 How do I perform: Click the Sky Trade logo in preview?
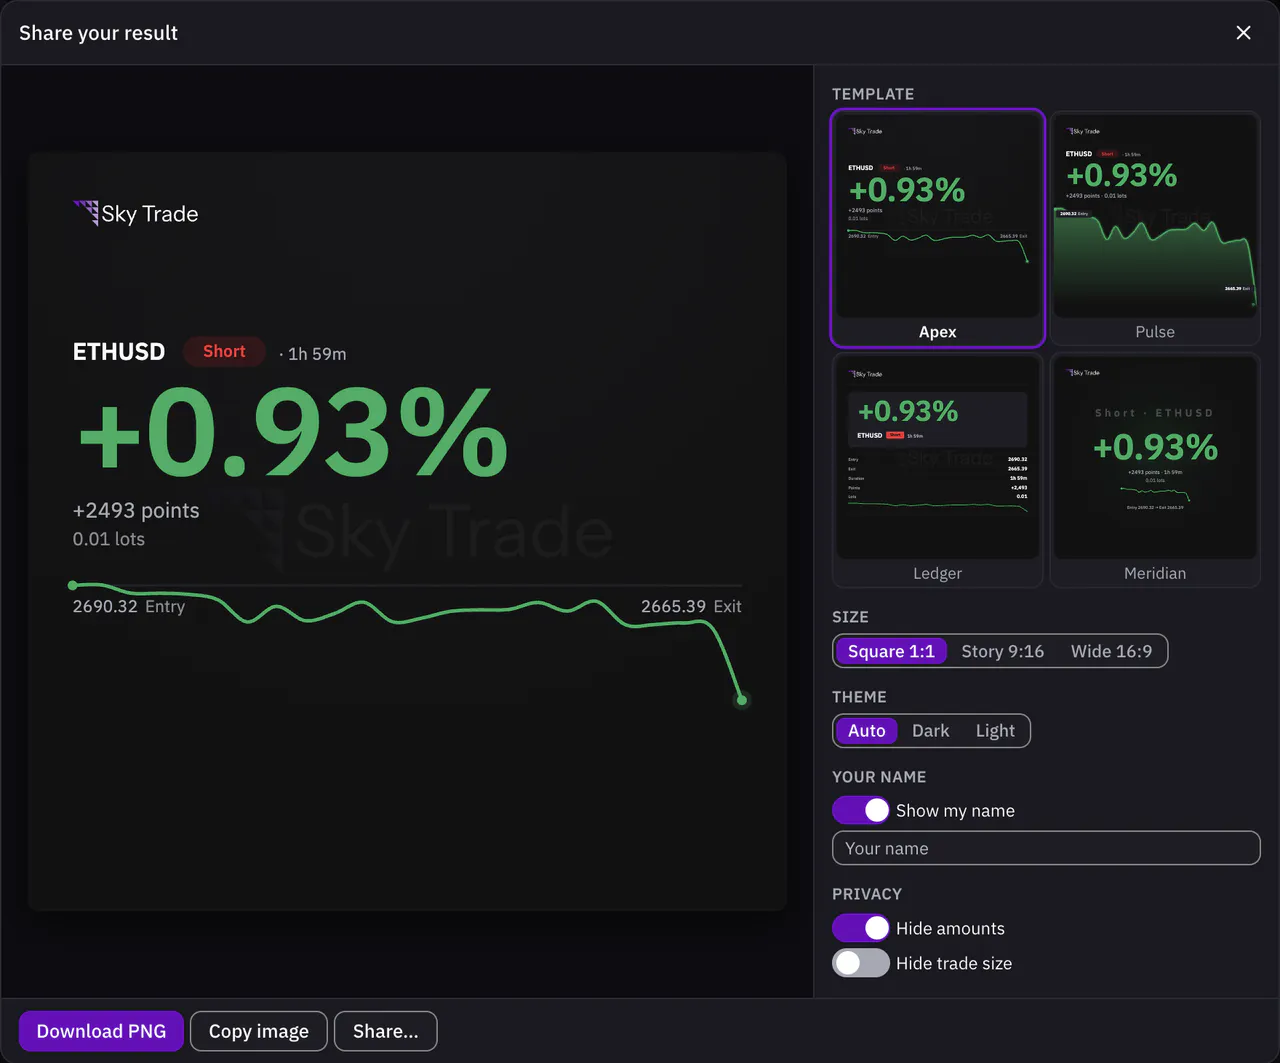136,213
